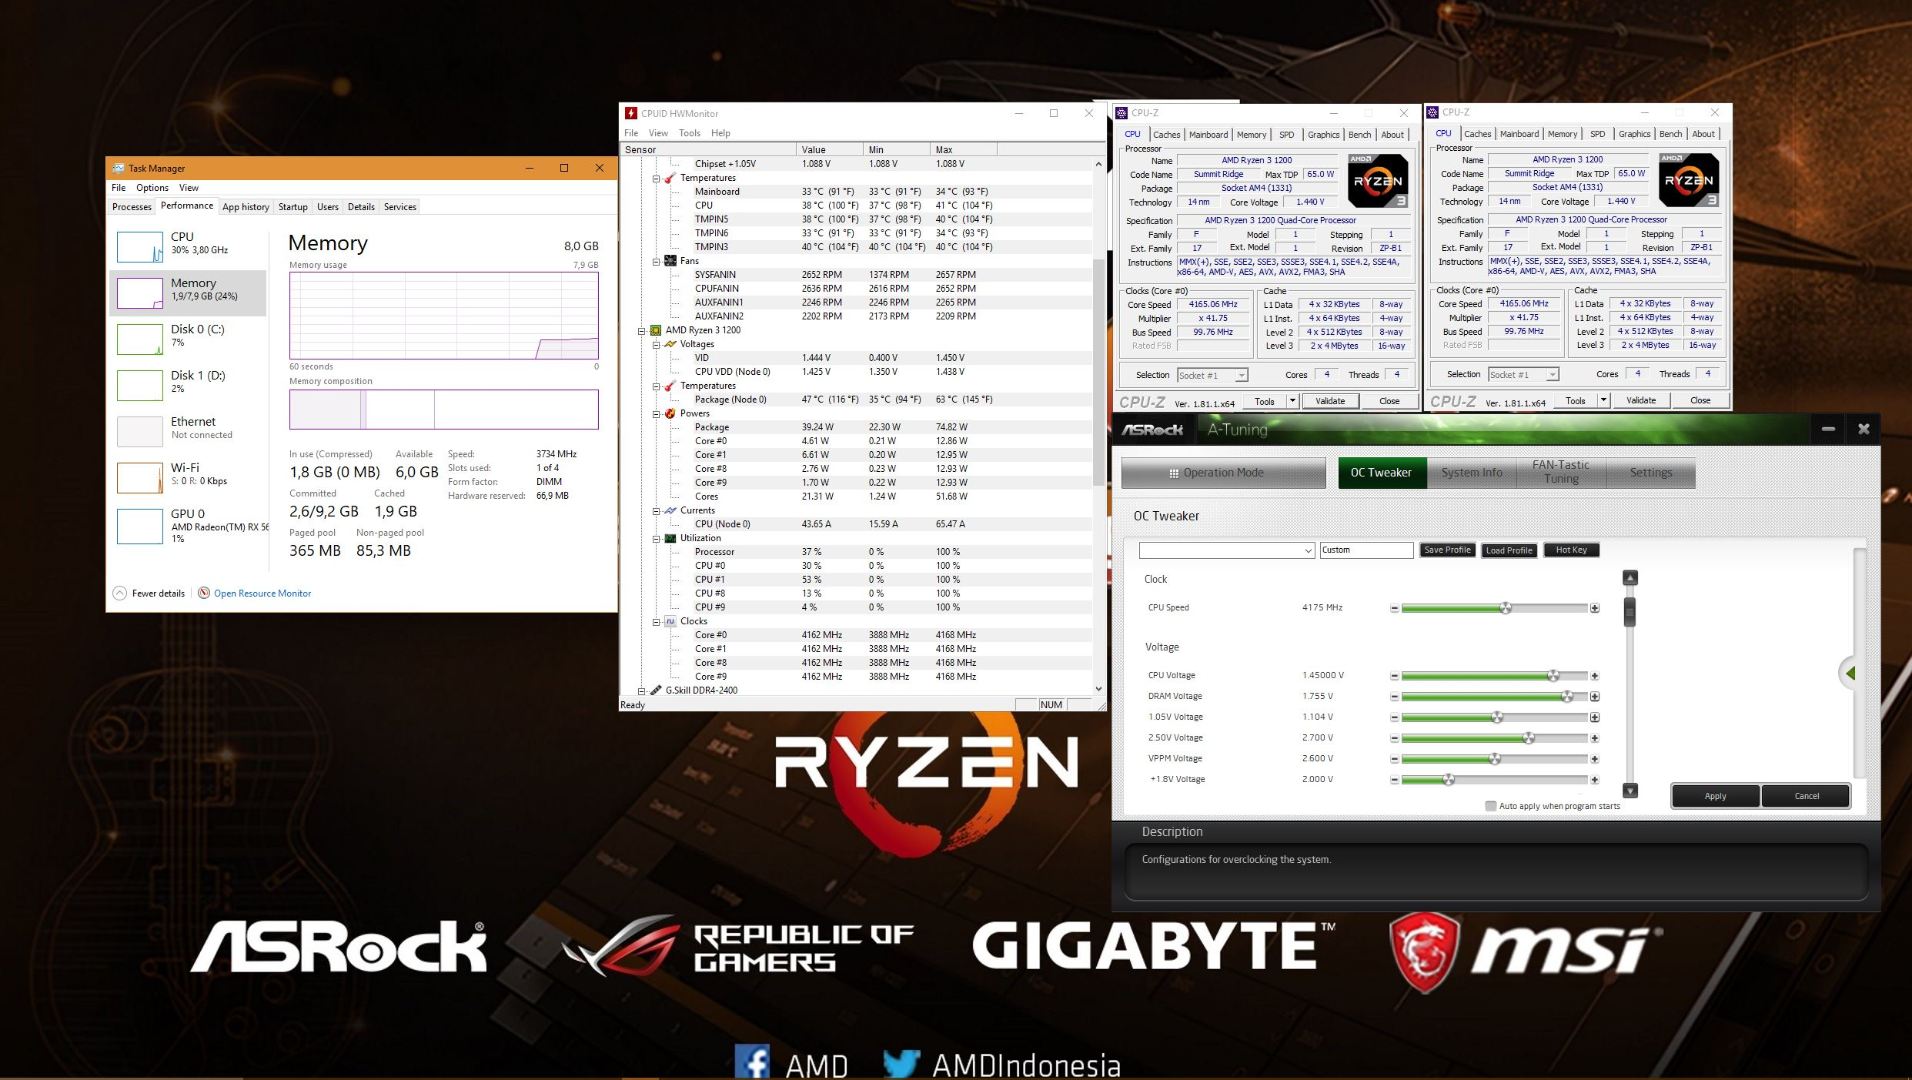Collapse the Fans tree node in HWMonitor

[657, 261]
